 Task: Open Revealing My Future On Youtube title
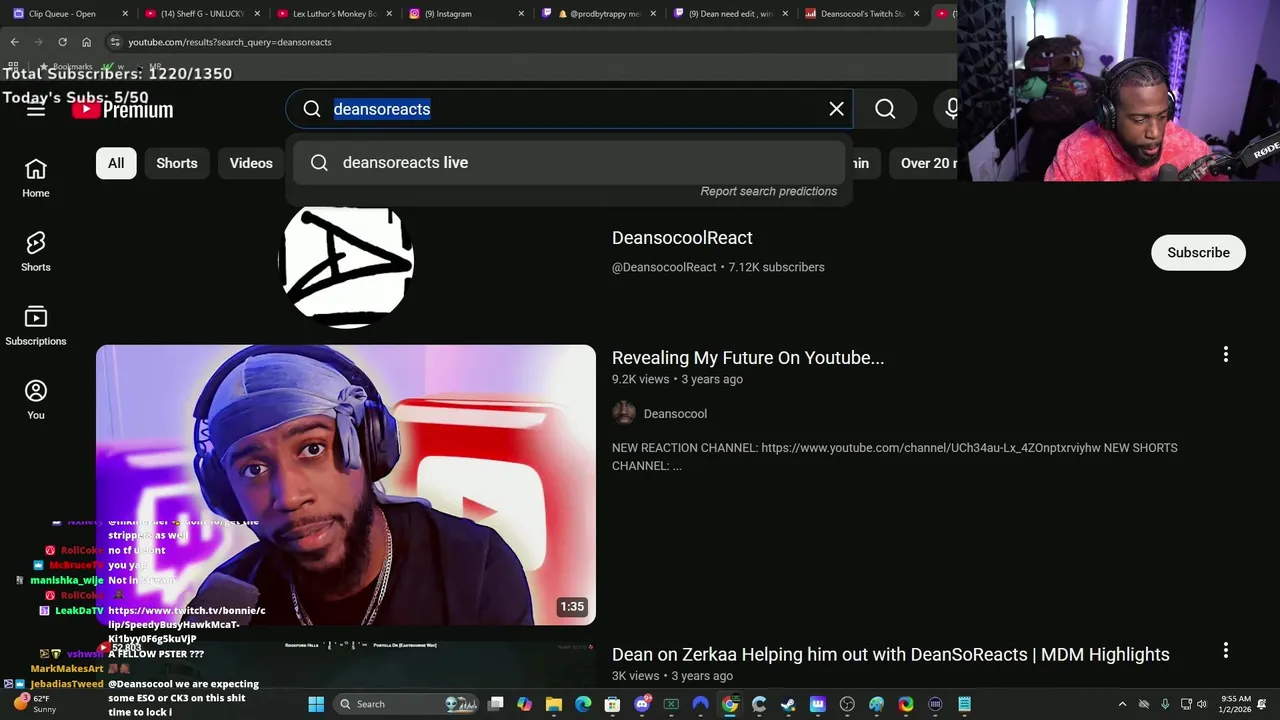tap(748, 358)
